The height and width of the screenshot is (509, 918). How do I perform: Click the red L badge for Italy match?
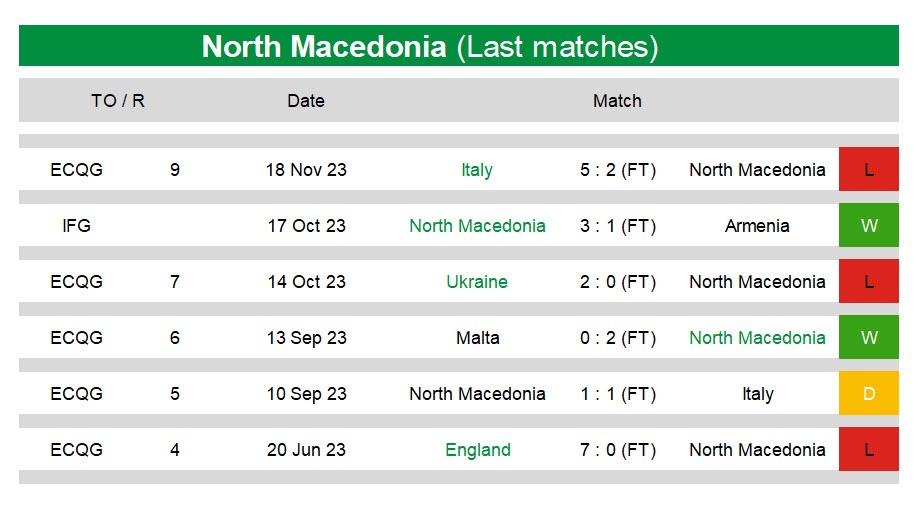tap(868, 169)
